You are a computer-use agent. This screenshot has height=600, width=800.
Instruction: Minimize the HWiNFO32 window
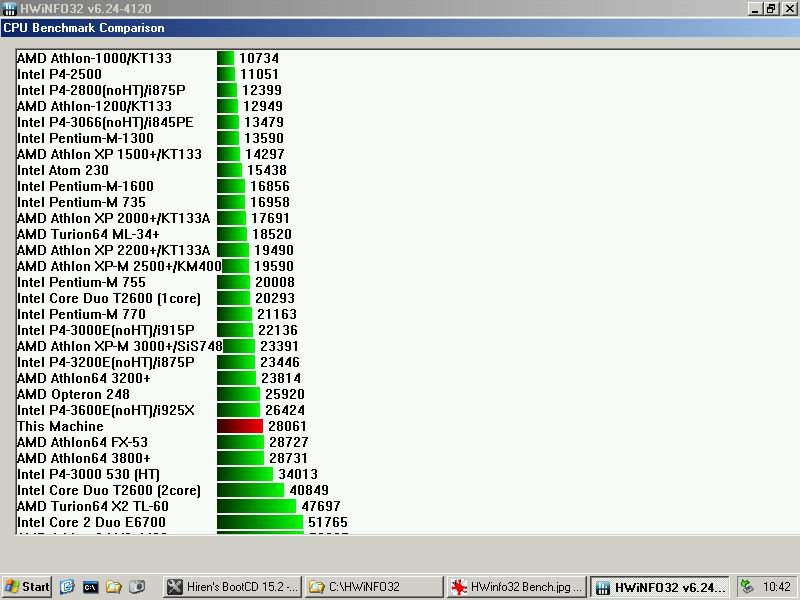(x=756, y=9)
